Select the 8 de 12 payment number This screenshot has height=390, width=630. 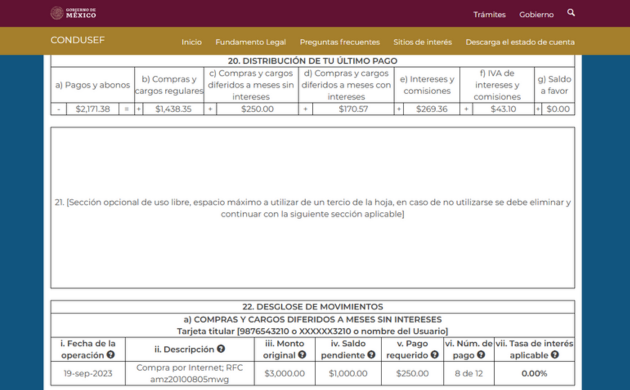tap(468, 373)
